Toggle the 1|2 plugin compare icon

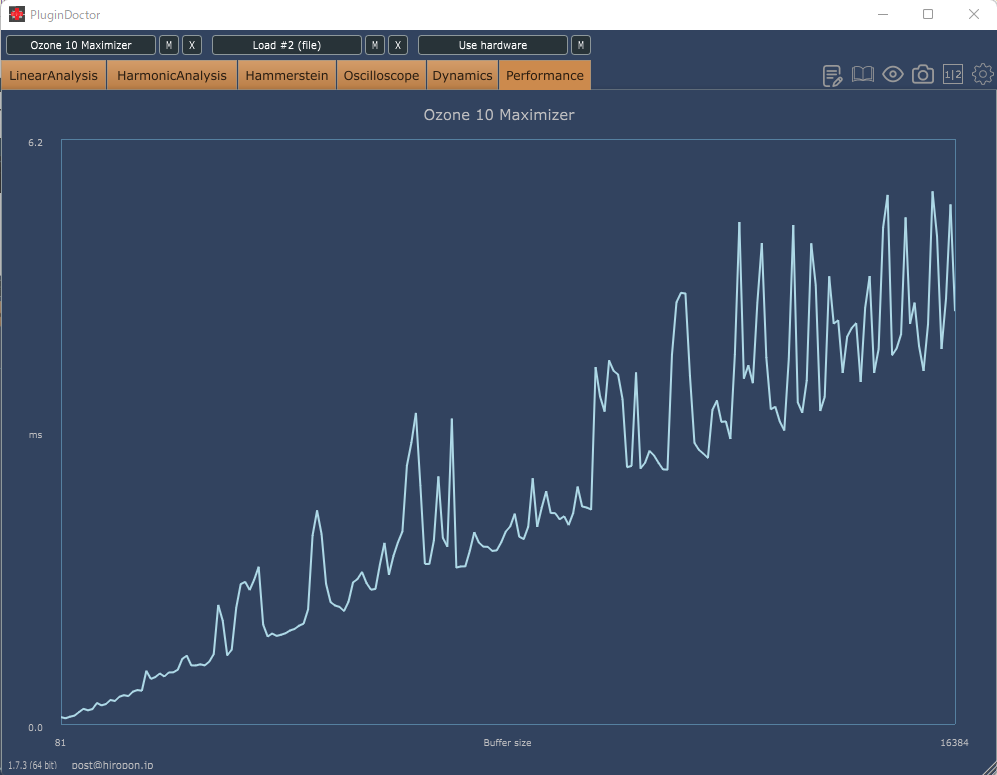coord(952,74)
